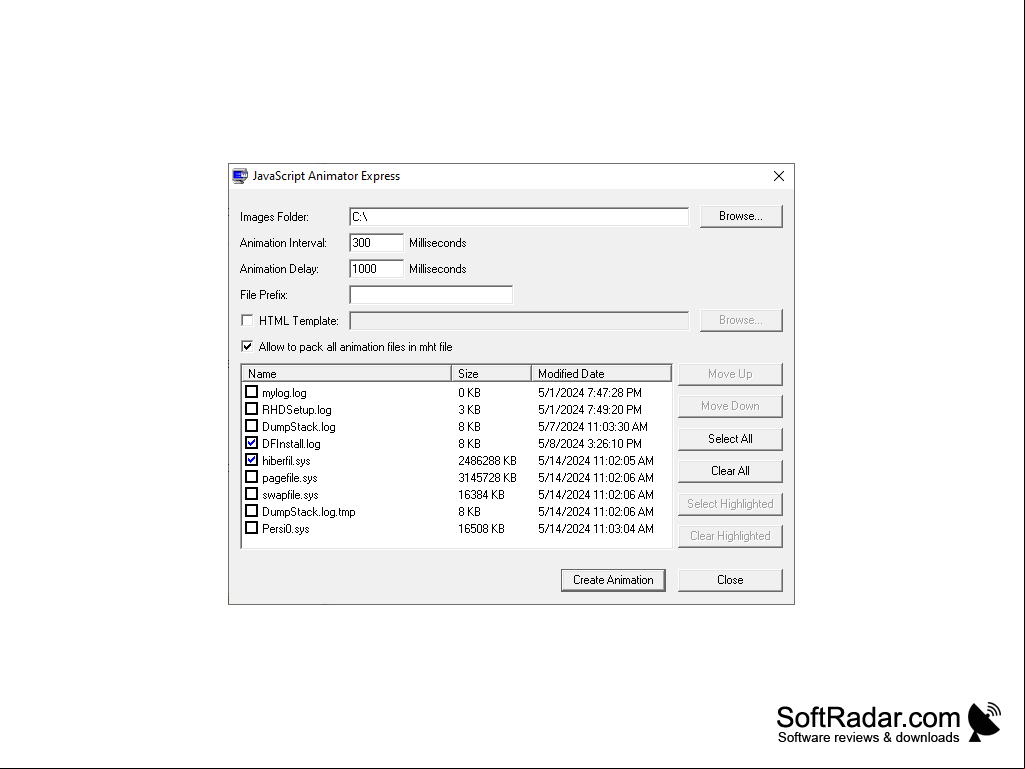Click the 5/7/2024 11:03:30 AM date
Image resolution: width=1025 pixels, height=769 pixels.
593,427
